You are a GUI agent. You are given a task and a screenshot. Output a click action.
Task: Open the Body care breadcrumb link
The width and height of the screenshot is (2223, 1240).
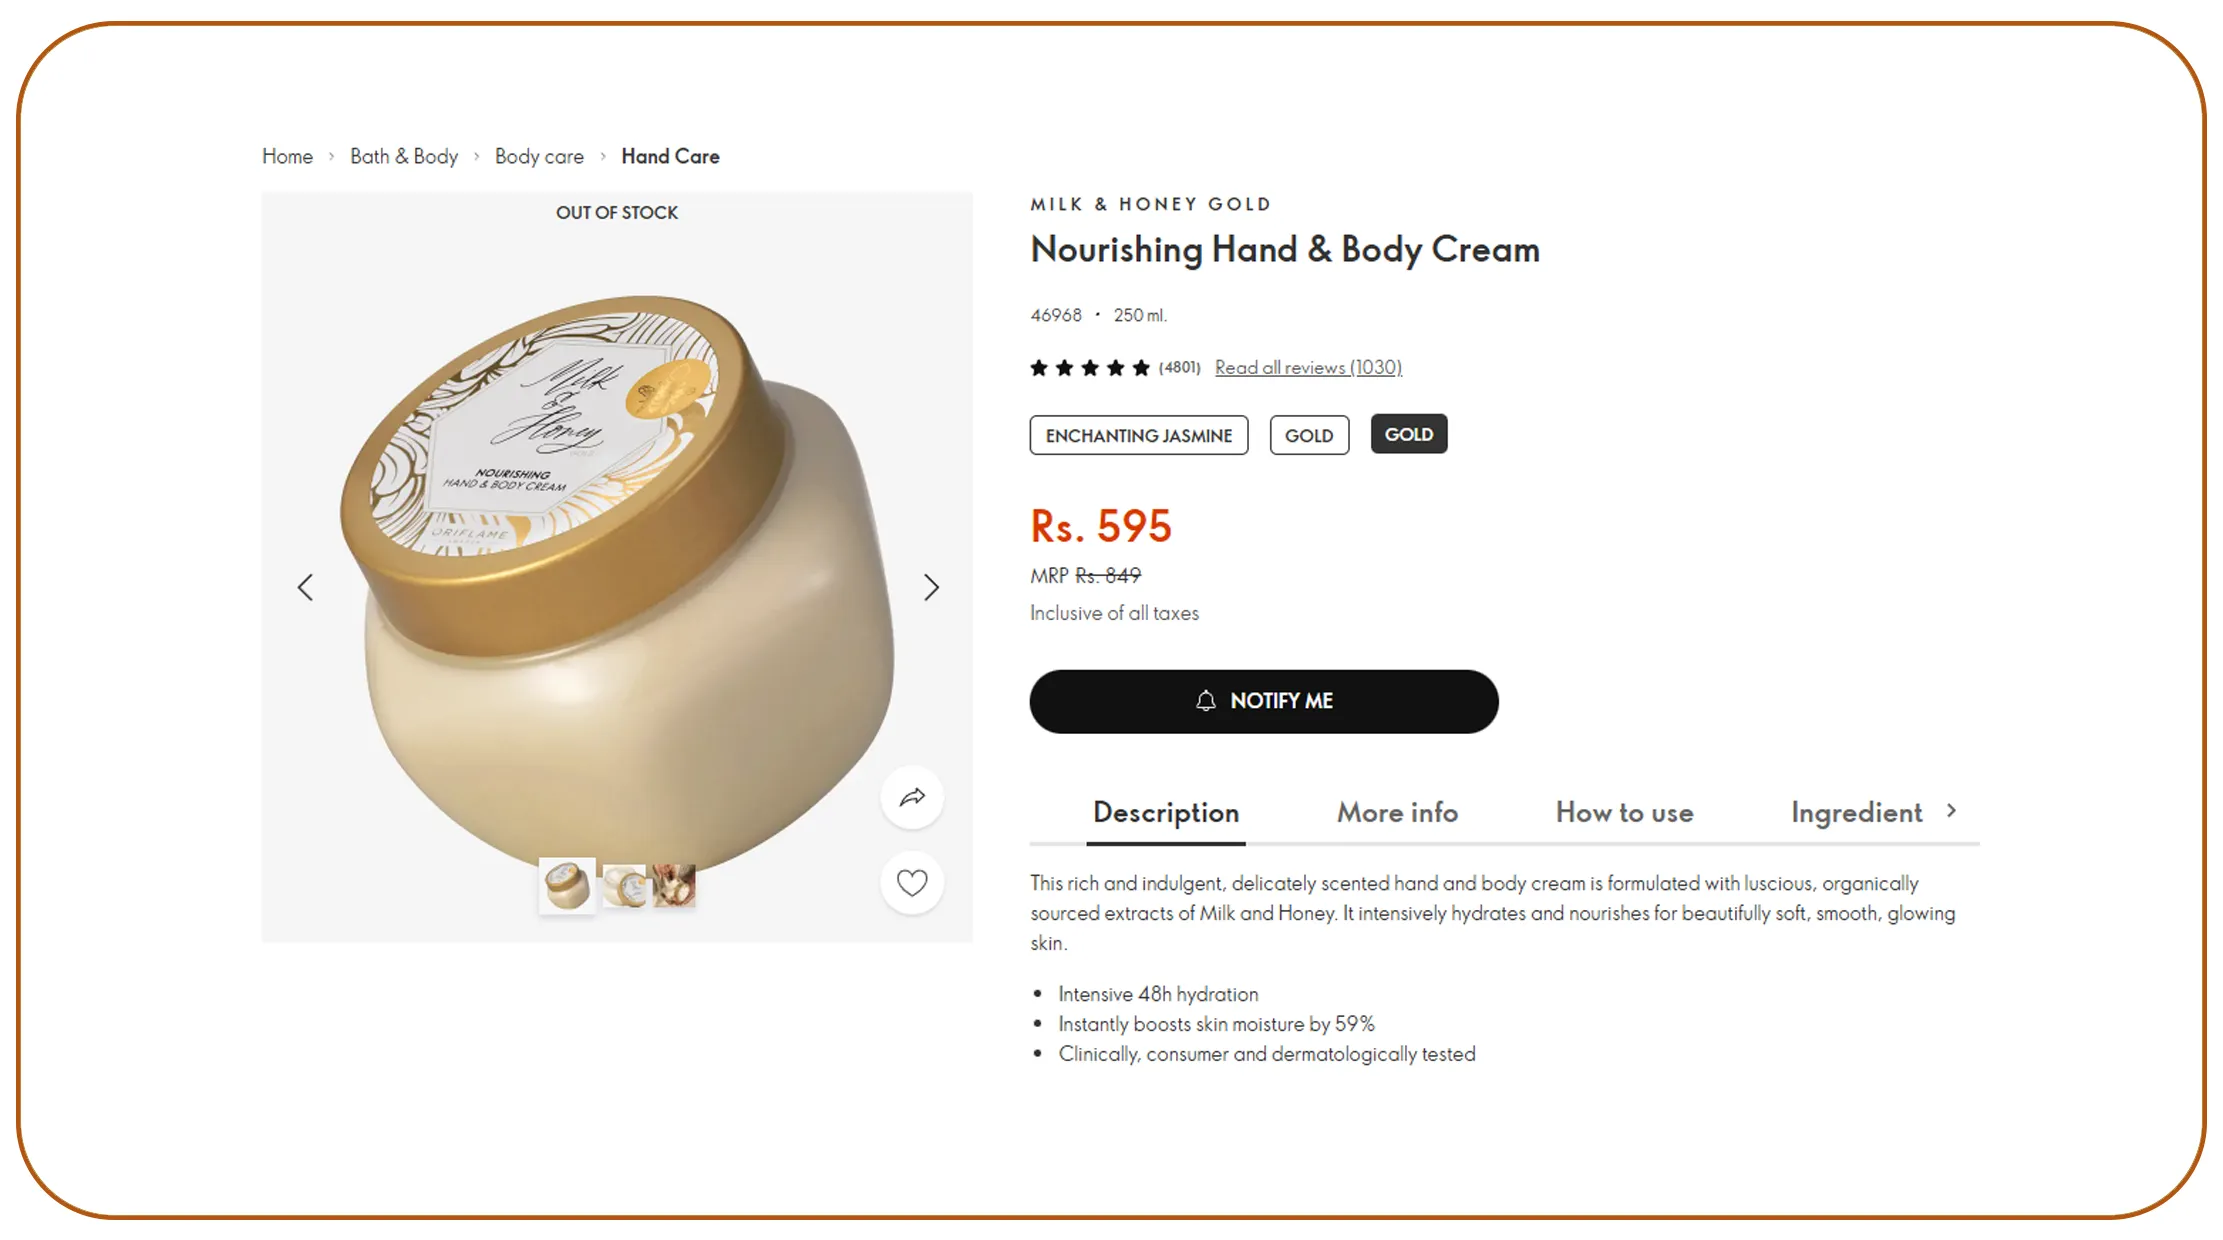tap(539, 156)
